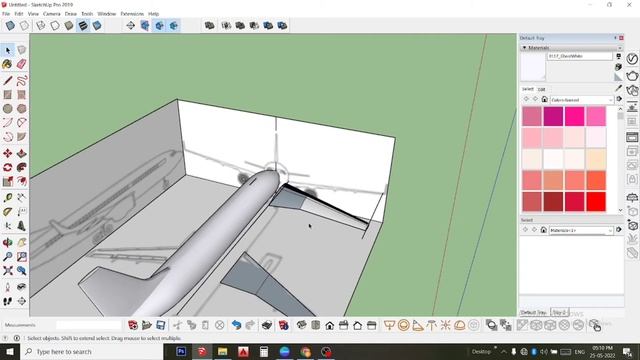Click the In Model home button

tap(544, 99)
